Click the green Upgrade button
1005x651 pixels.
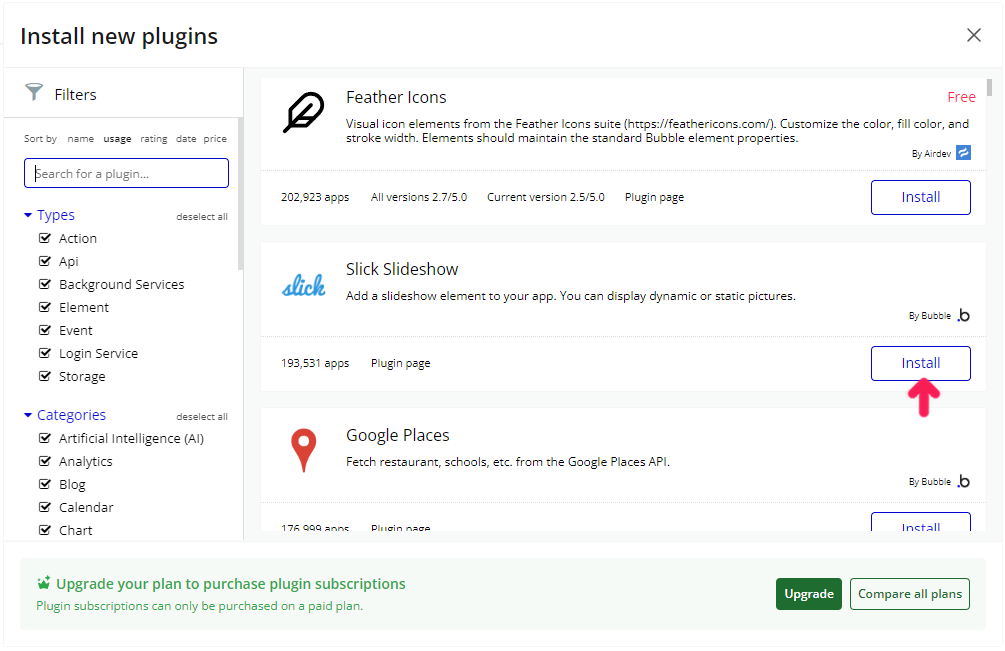[x=809, y=594]
